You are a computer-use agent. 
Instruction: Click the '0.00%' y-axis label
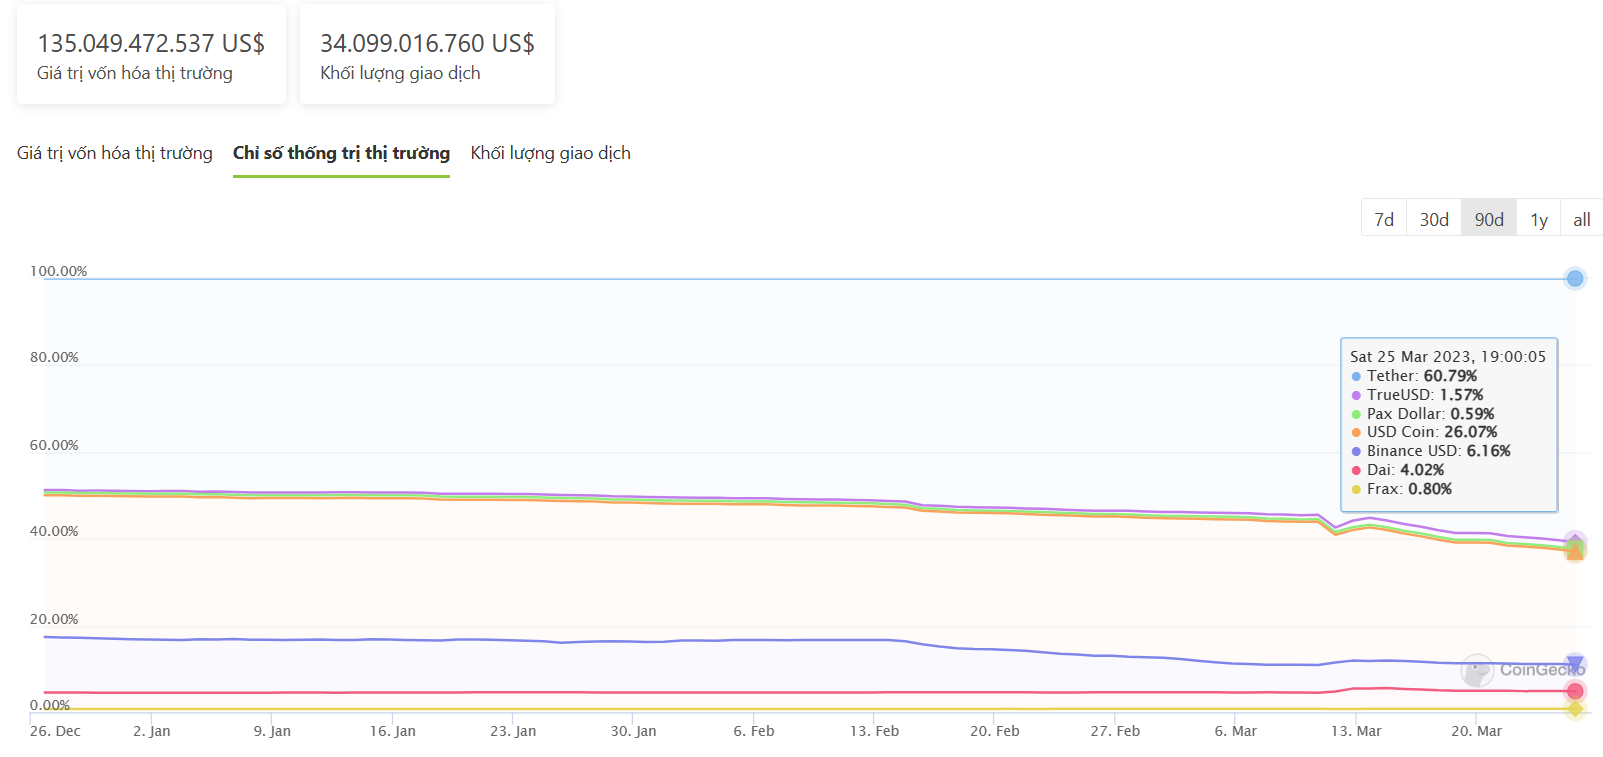(50, 705)
